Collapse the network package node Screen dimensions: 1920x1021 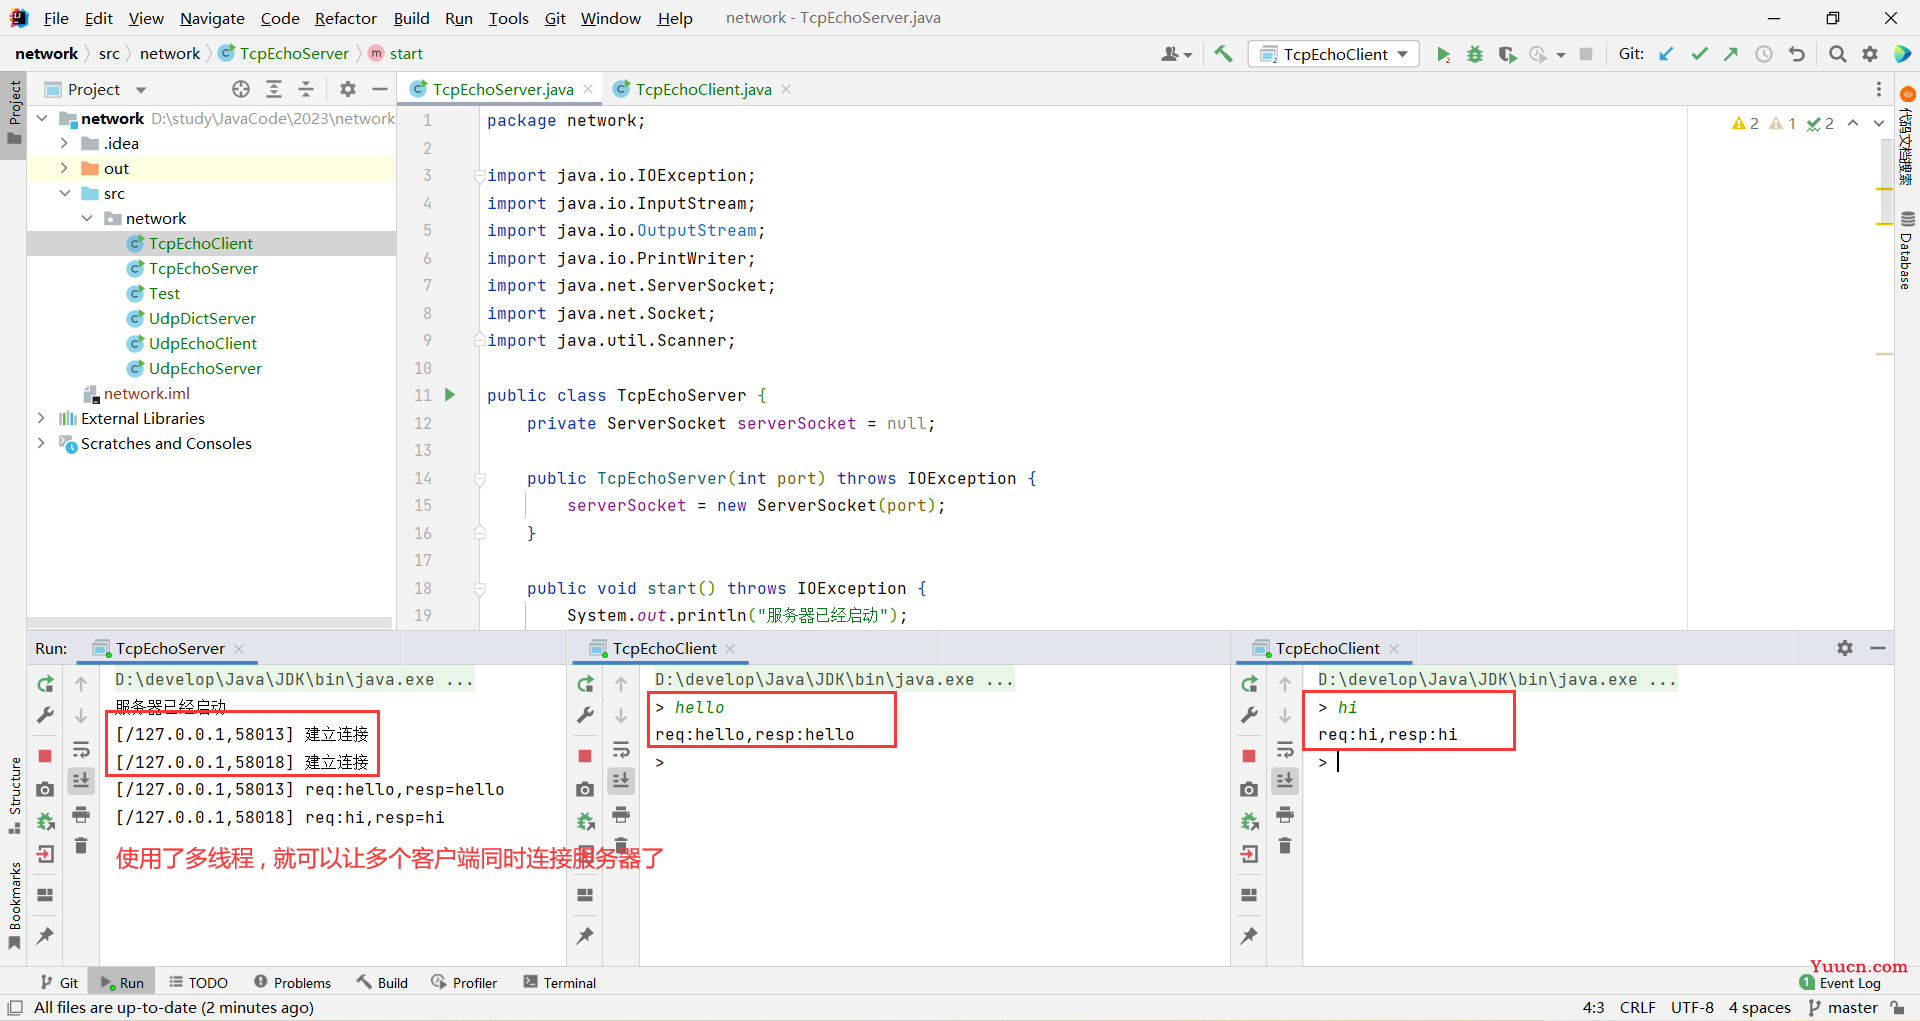pyautogui.click(x=87, y=218)
